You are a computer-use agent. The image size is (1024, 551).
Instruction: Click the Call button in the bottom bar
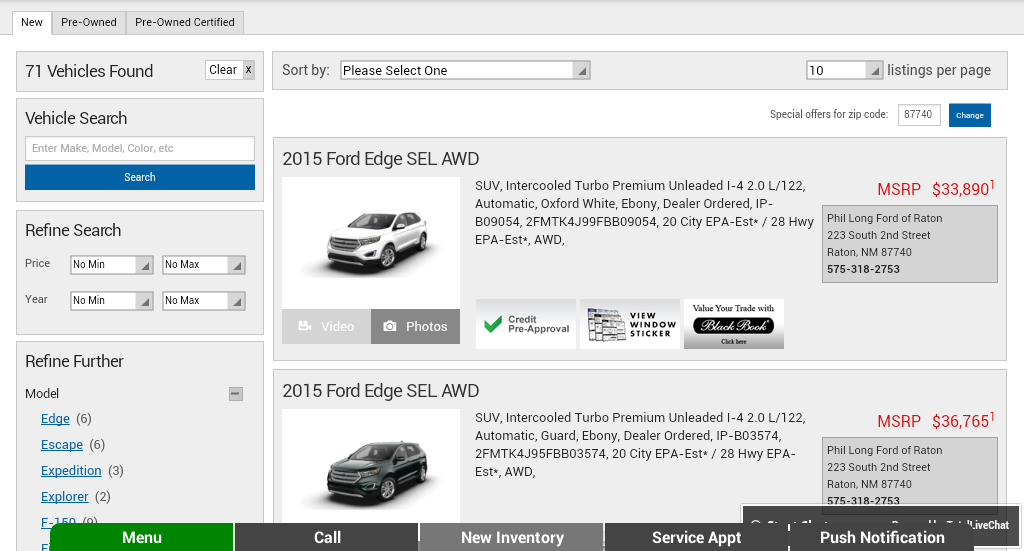[x=327, y=537]
